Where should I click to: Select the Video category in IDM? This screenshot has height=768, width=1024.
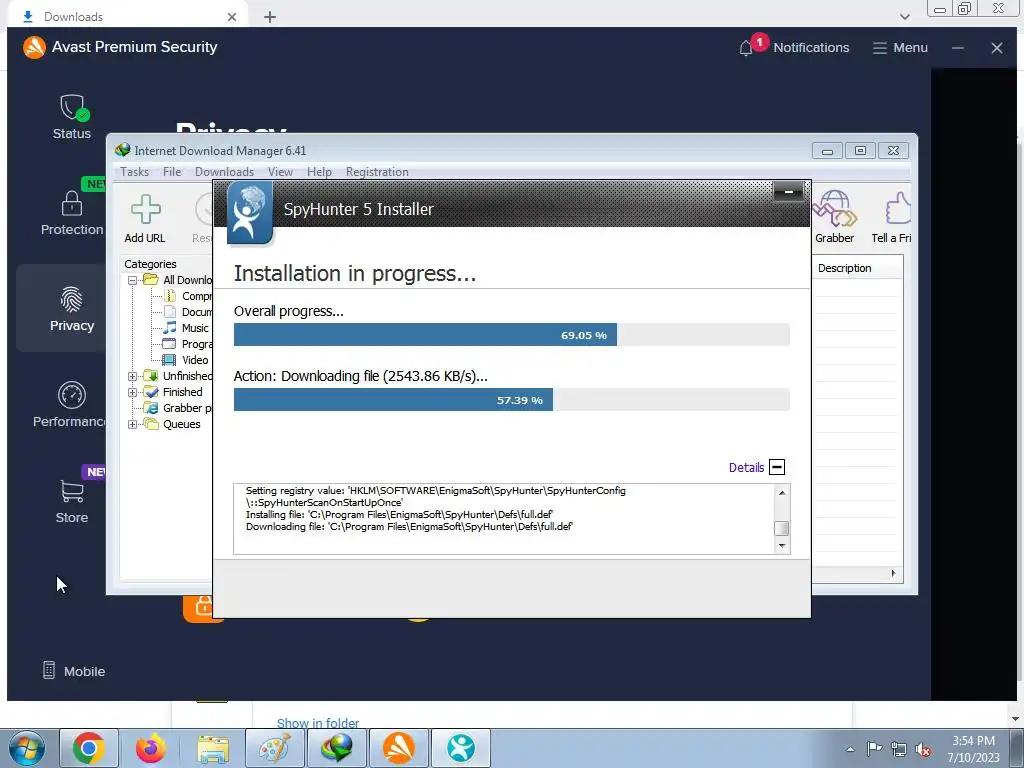[x=195, y=360]
